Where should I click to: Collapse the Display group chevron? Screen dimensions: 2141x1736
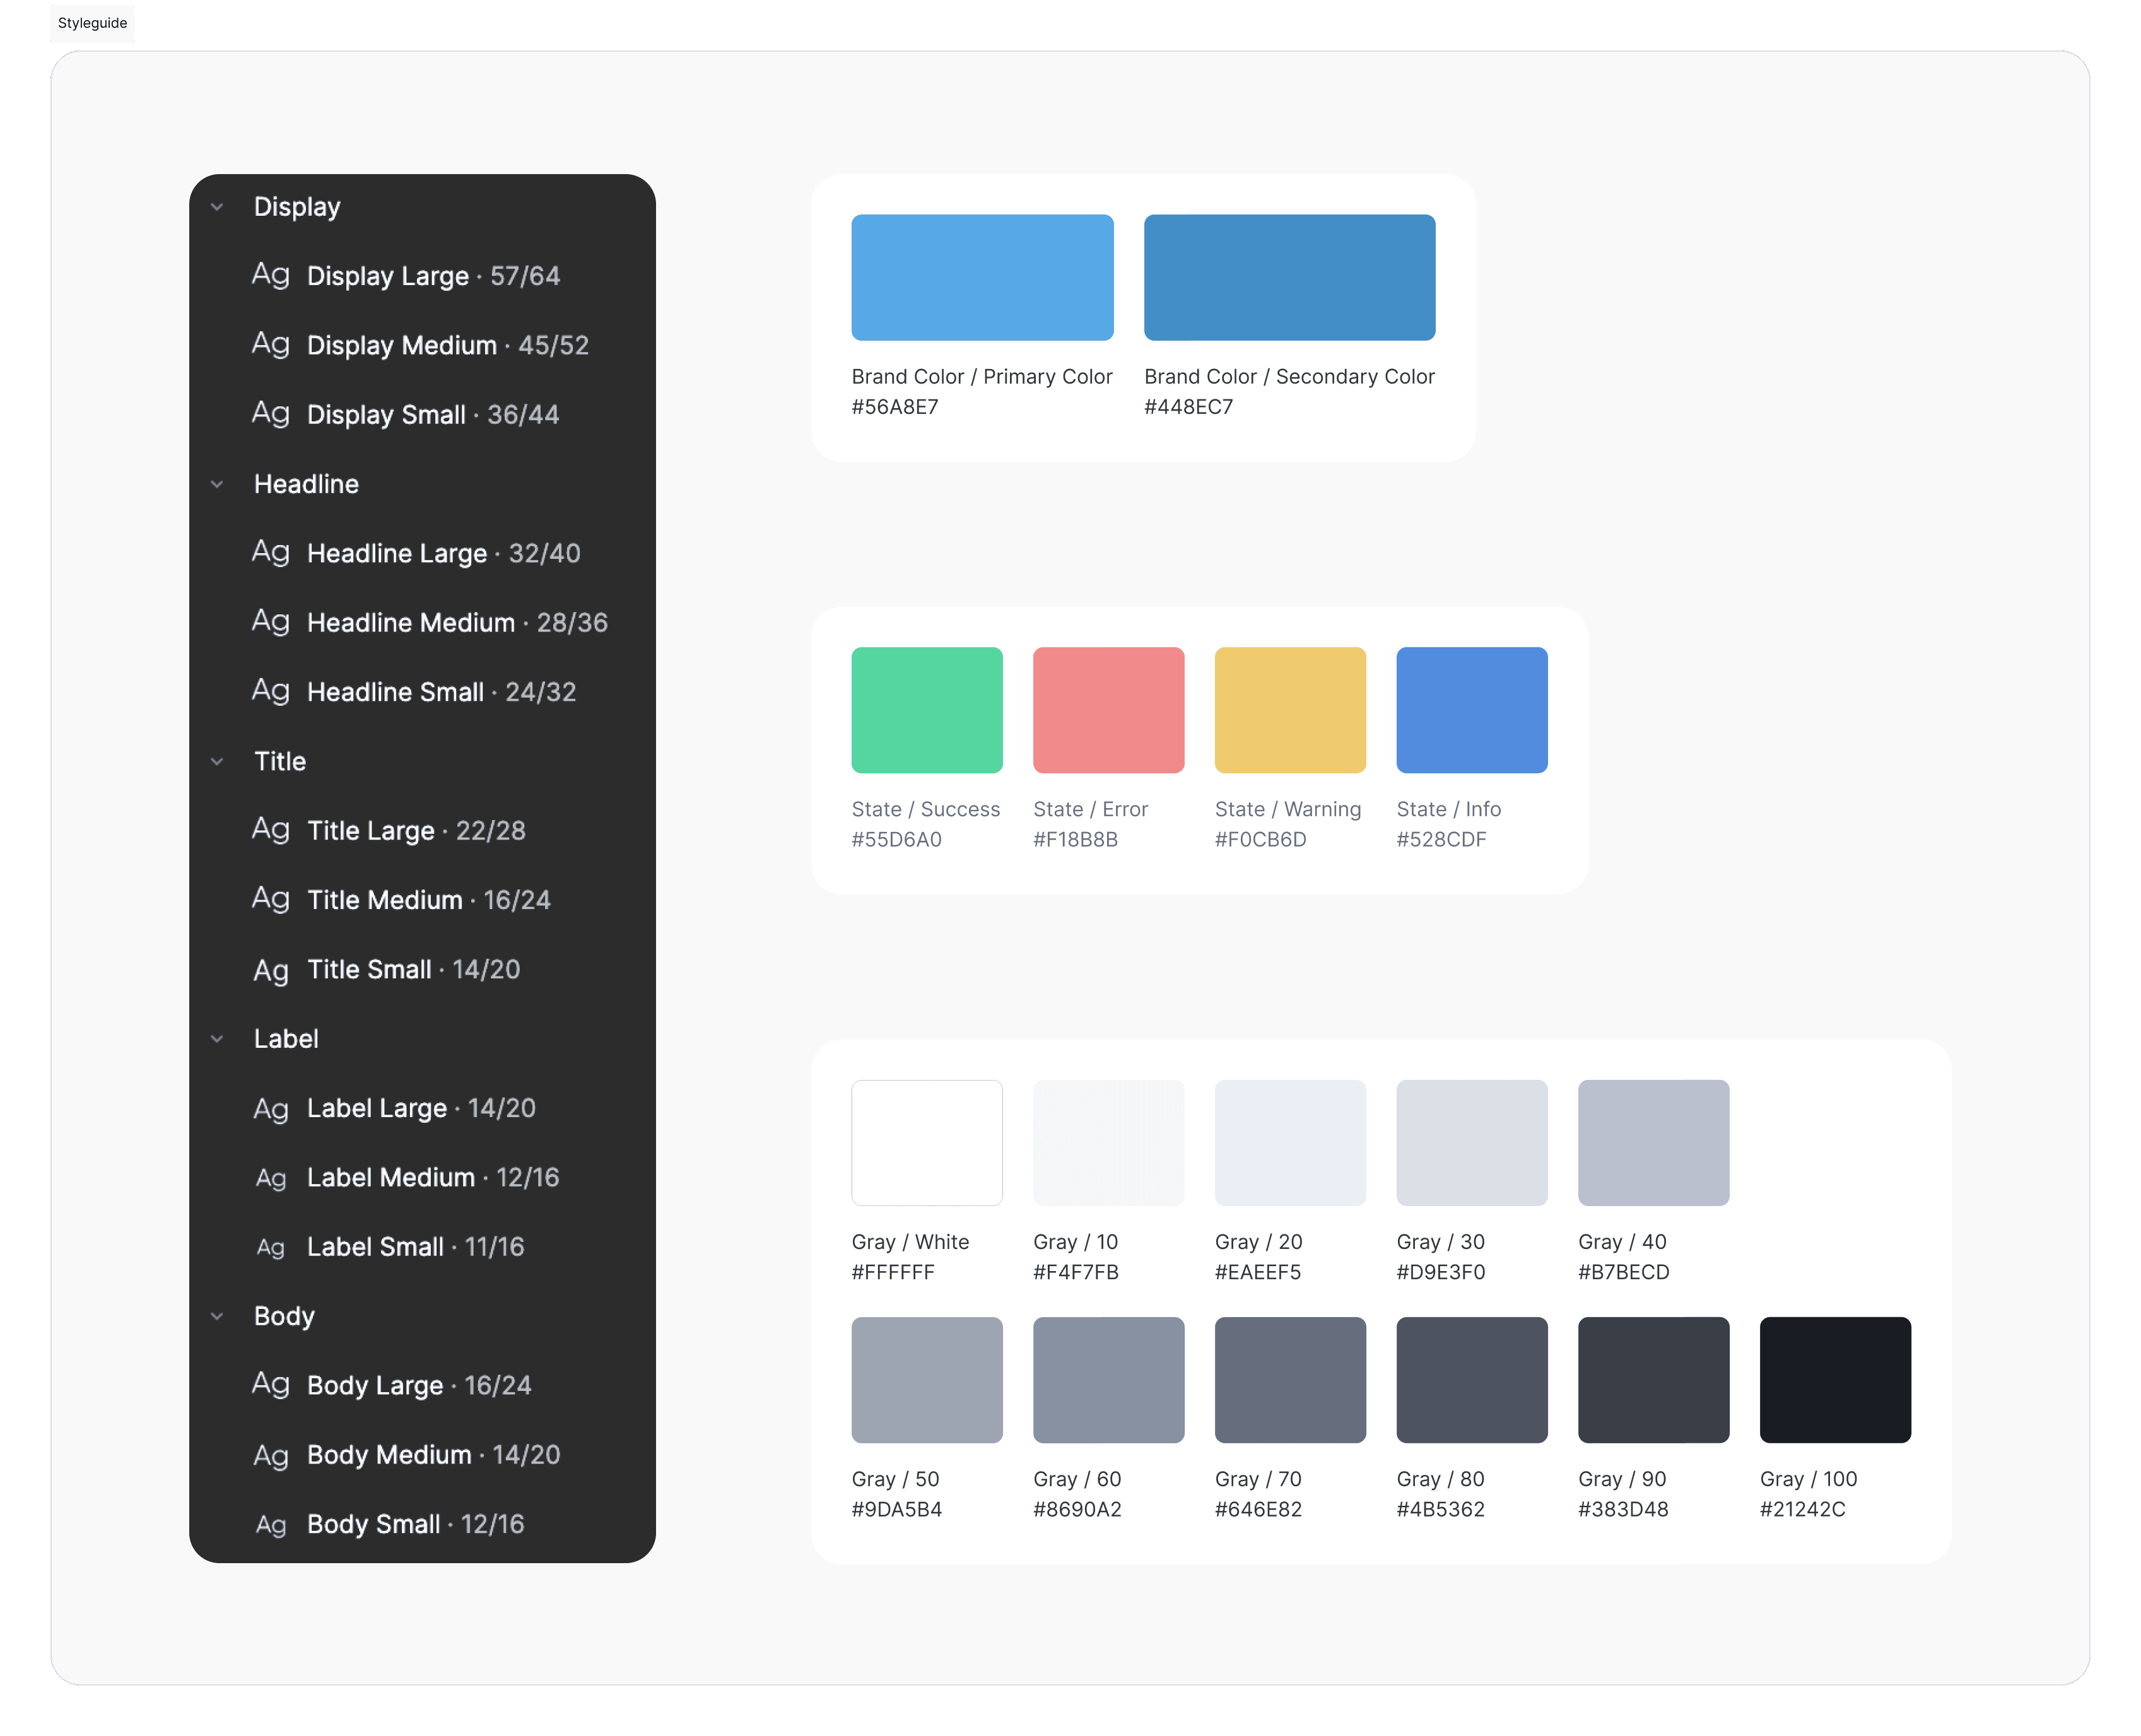point(217,207)
